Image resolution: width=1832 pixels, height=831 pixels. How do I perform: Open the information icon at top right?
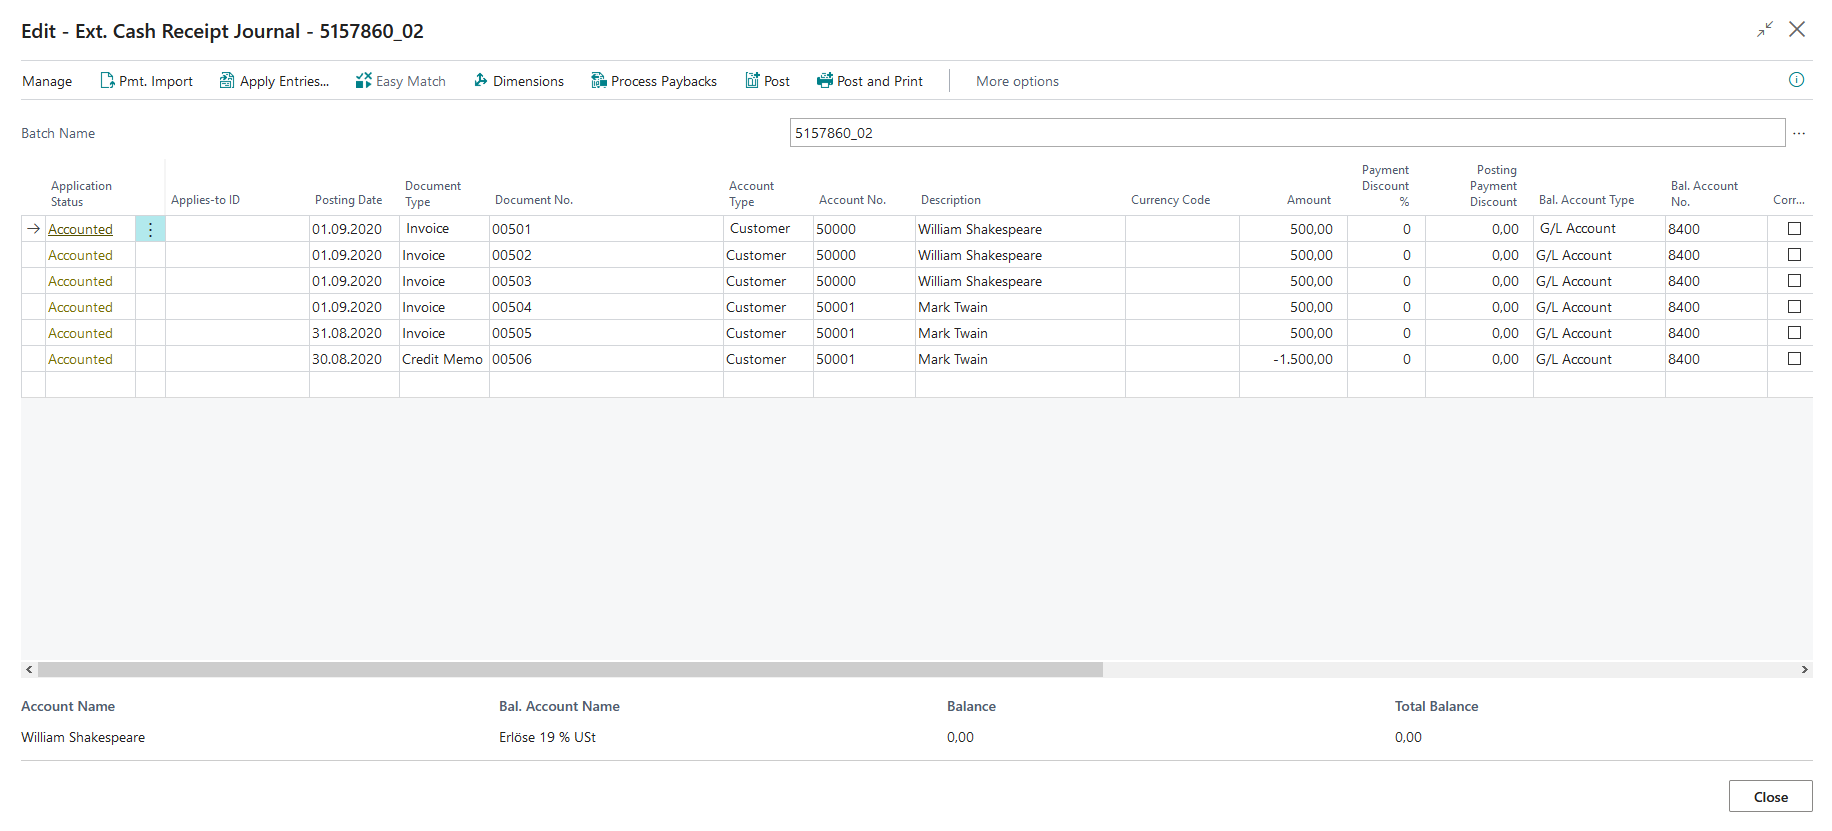click(x=1796, y=80)
